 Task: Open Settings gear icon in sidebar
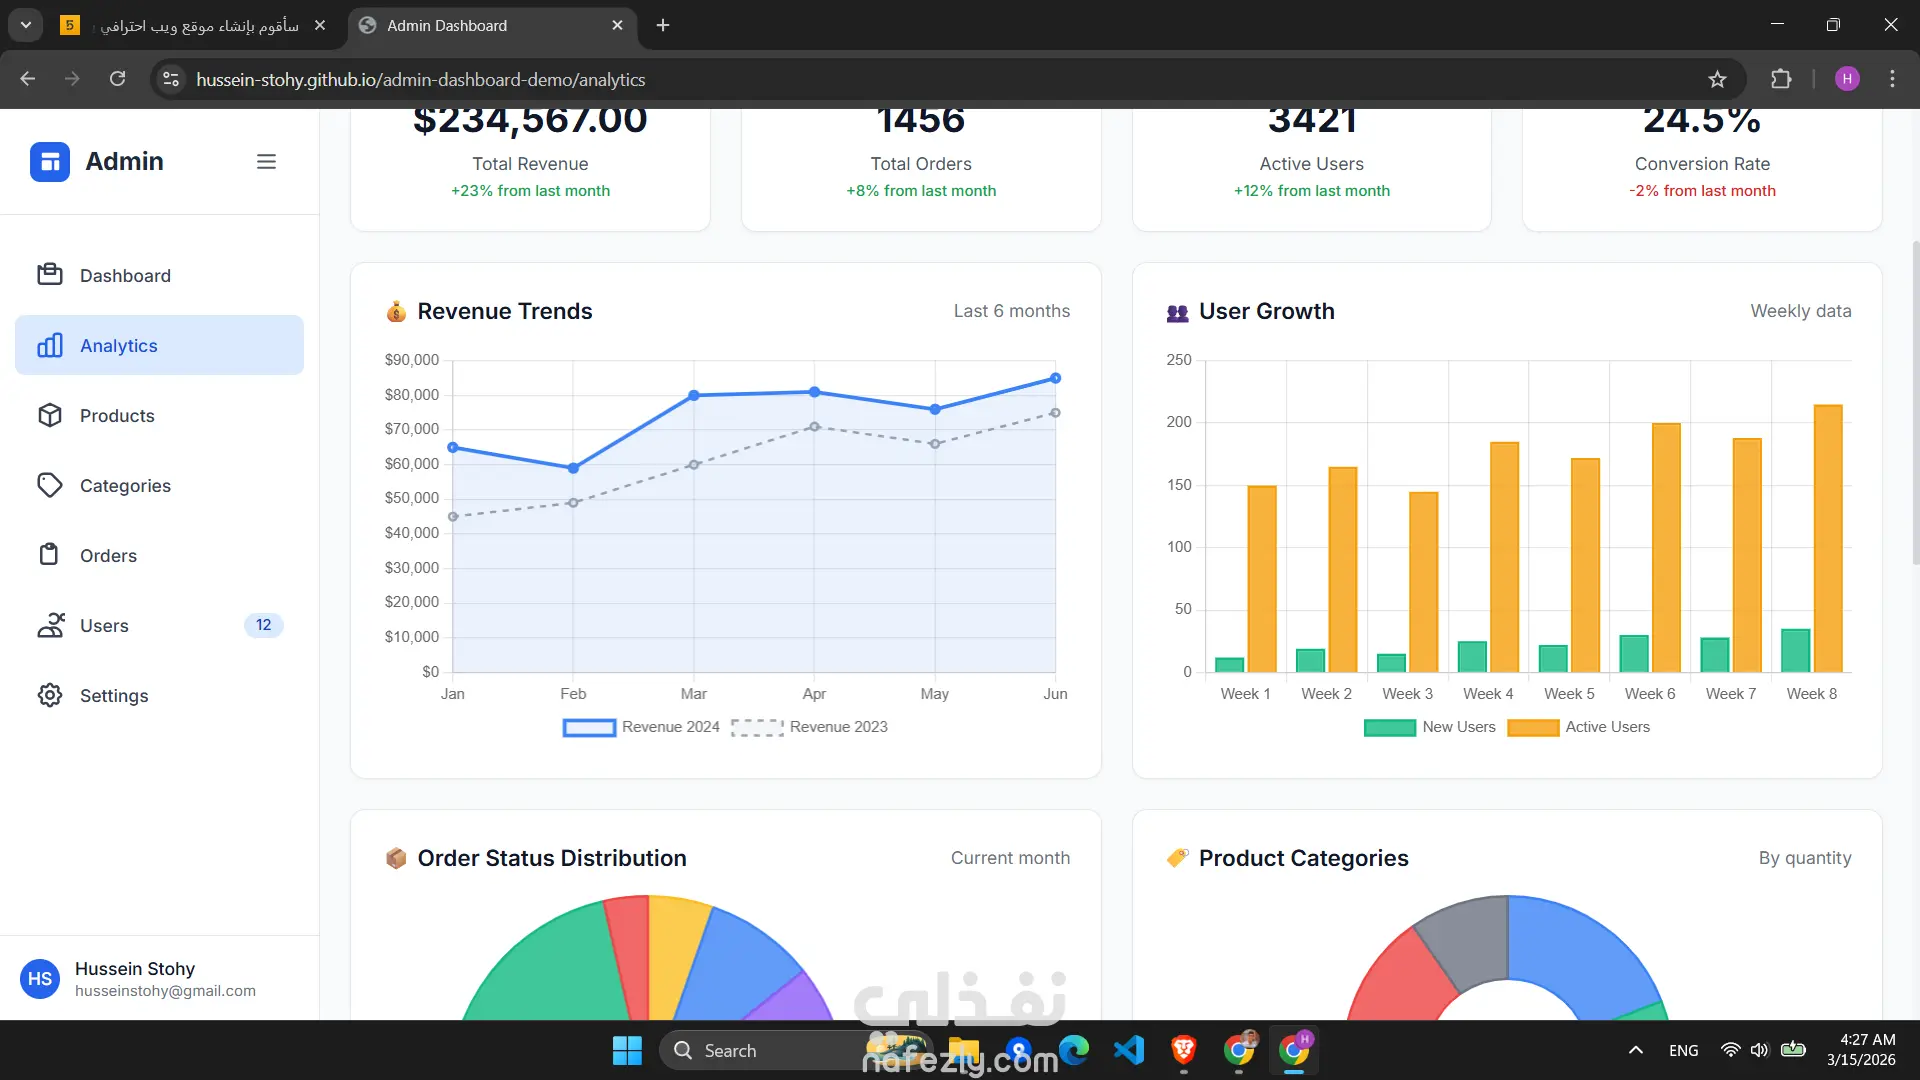(x=50, y=695)
